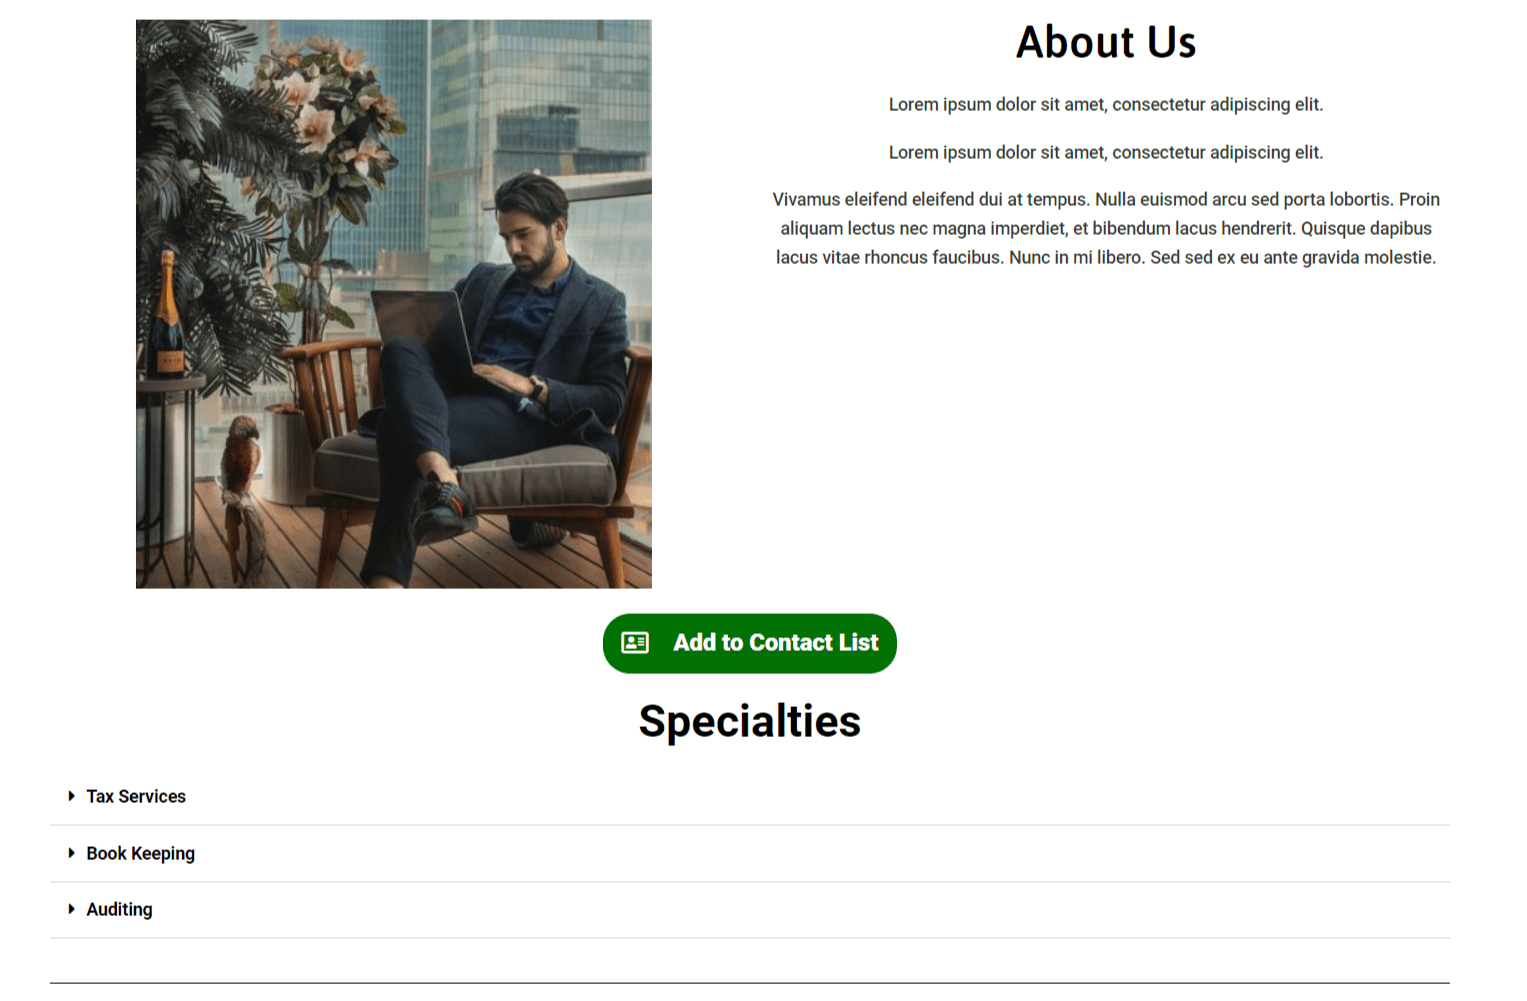The width and height of the screenshot is (1527, 1001).
Task: Select the About Us heading
Action: coord(1106,42)
